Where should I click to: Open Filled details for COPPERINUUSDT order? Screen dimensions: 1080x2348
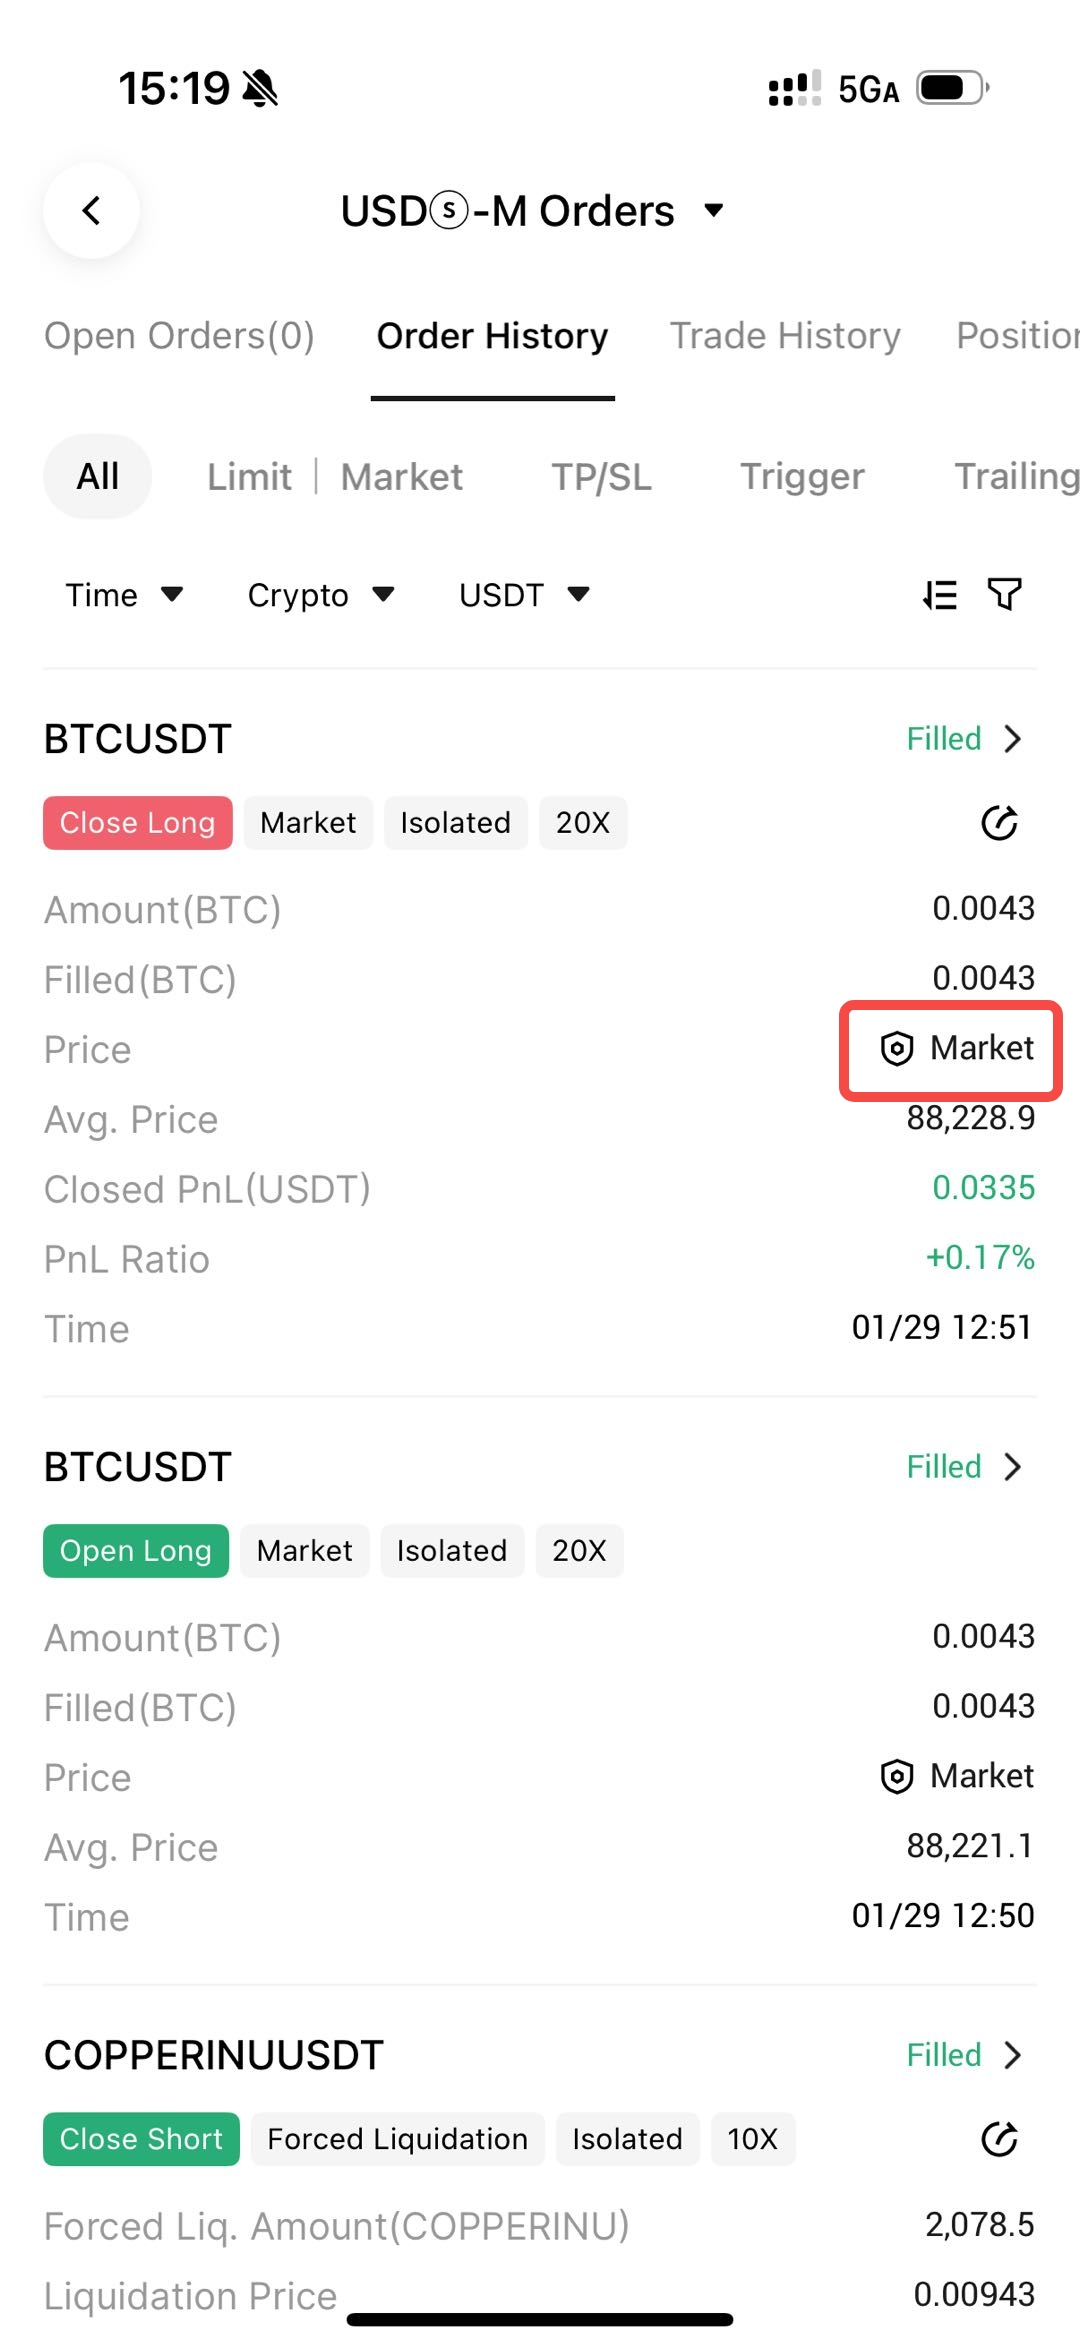[964, 2055]
